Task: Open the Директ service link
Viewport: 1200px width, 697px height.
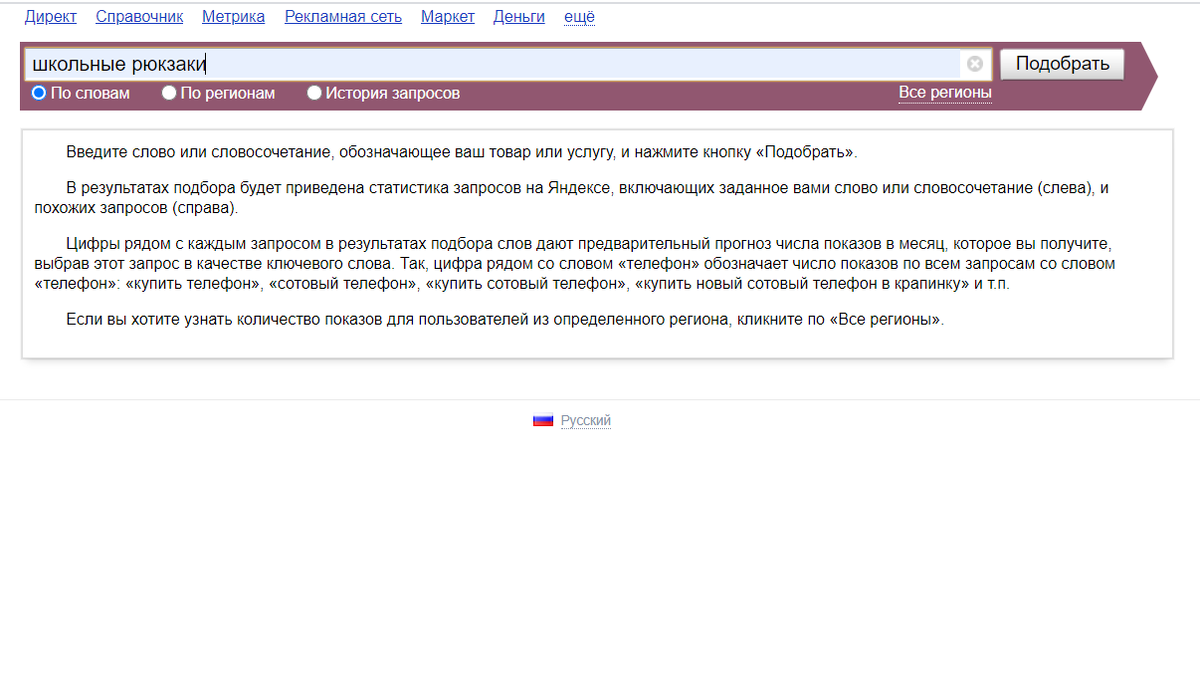Action: (x=51, y=17)
